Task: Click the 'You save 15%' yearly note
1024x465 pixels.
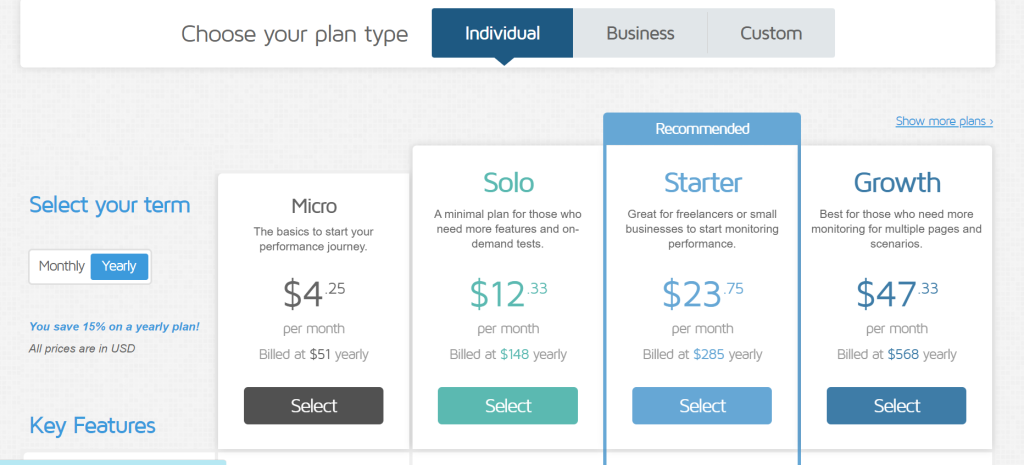Action: [x=114, y=327]
